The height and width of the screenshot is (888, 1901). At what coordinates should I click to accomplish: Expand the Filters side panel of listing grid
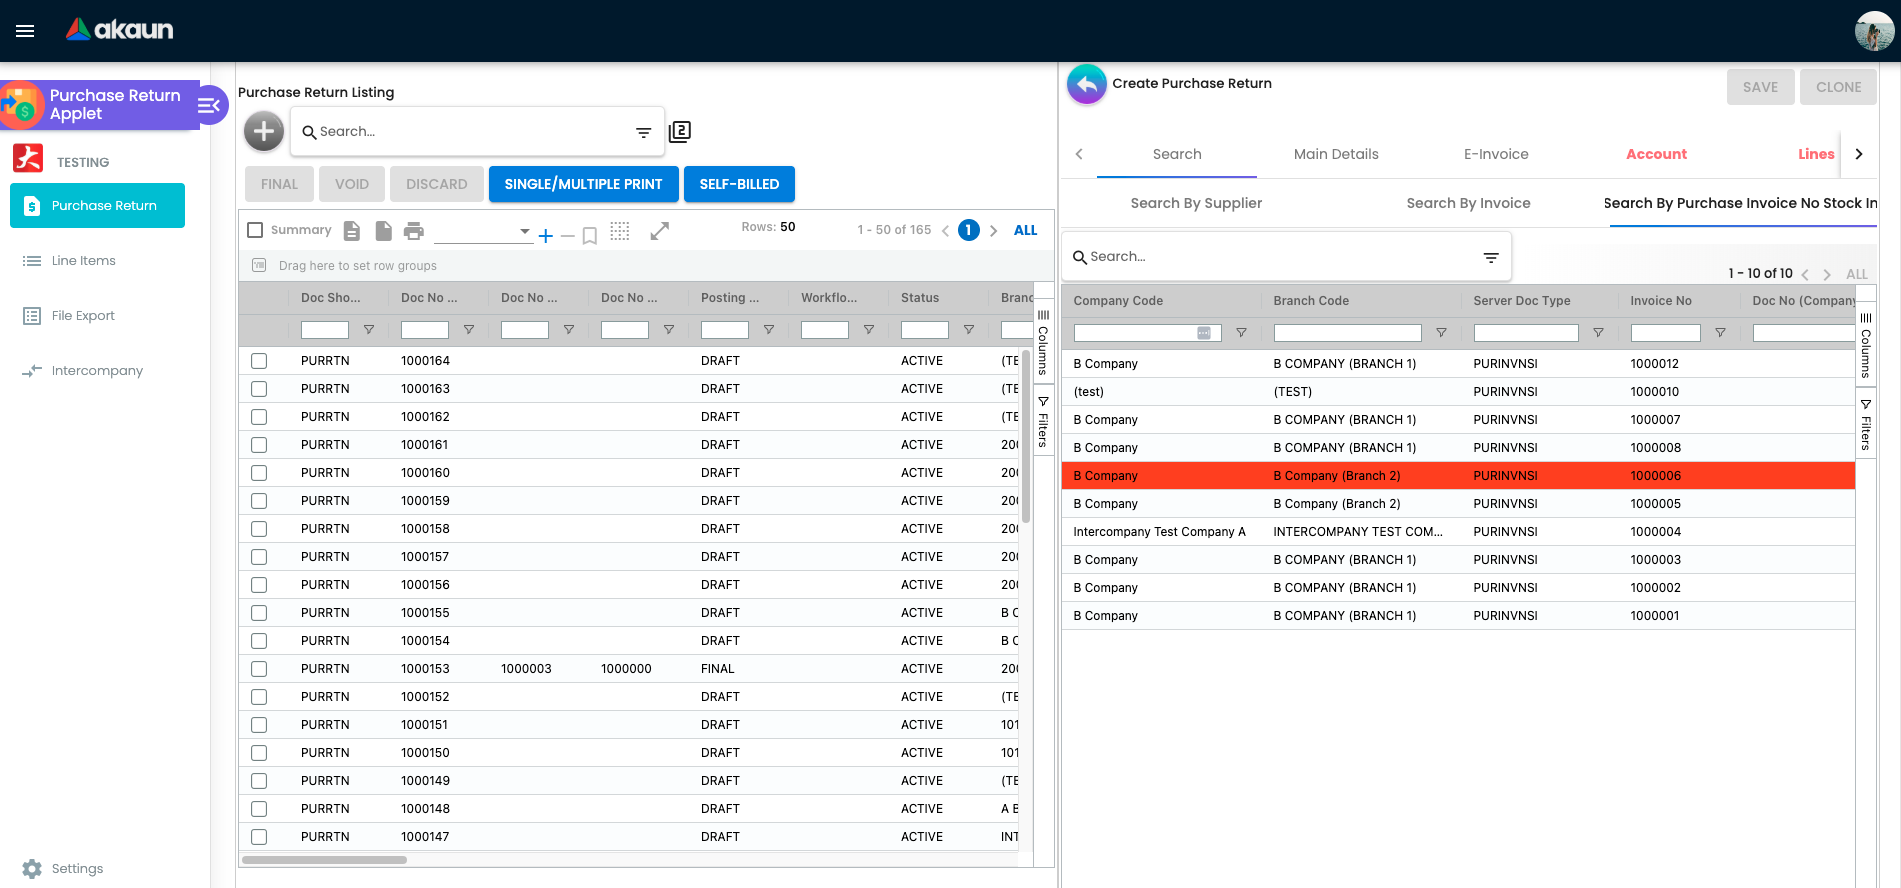pos(1043,422)
